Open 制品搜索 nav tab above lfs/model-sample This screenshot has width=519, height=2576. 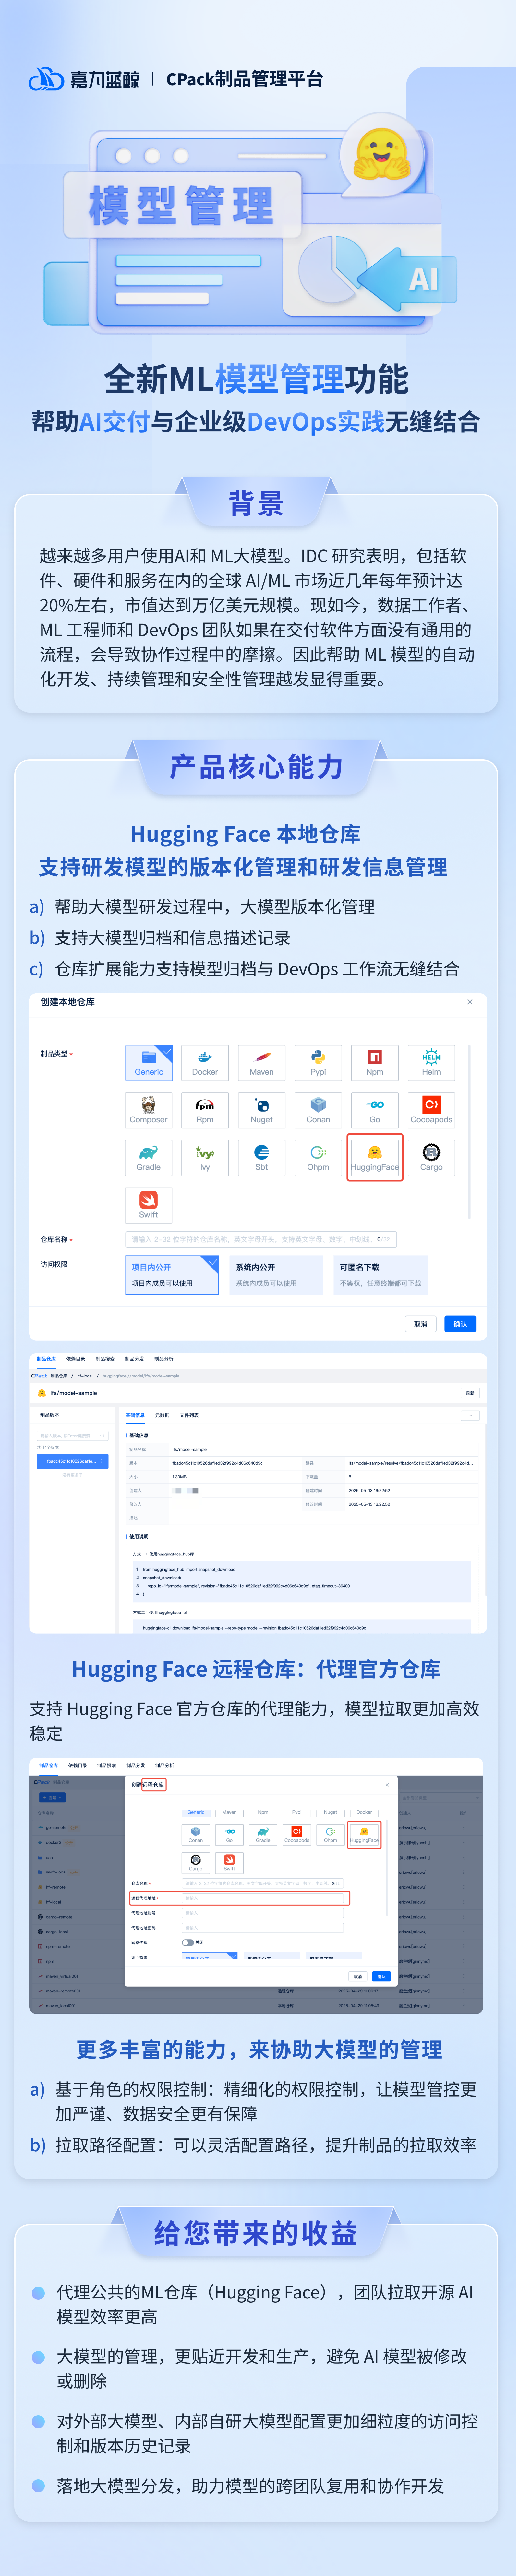click(x=105, y=1359)
